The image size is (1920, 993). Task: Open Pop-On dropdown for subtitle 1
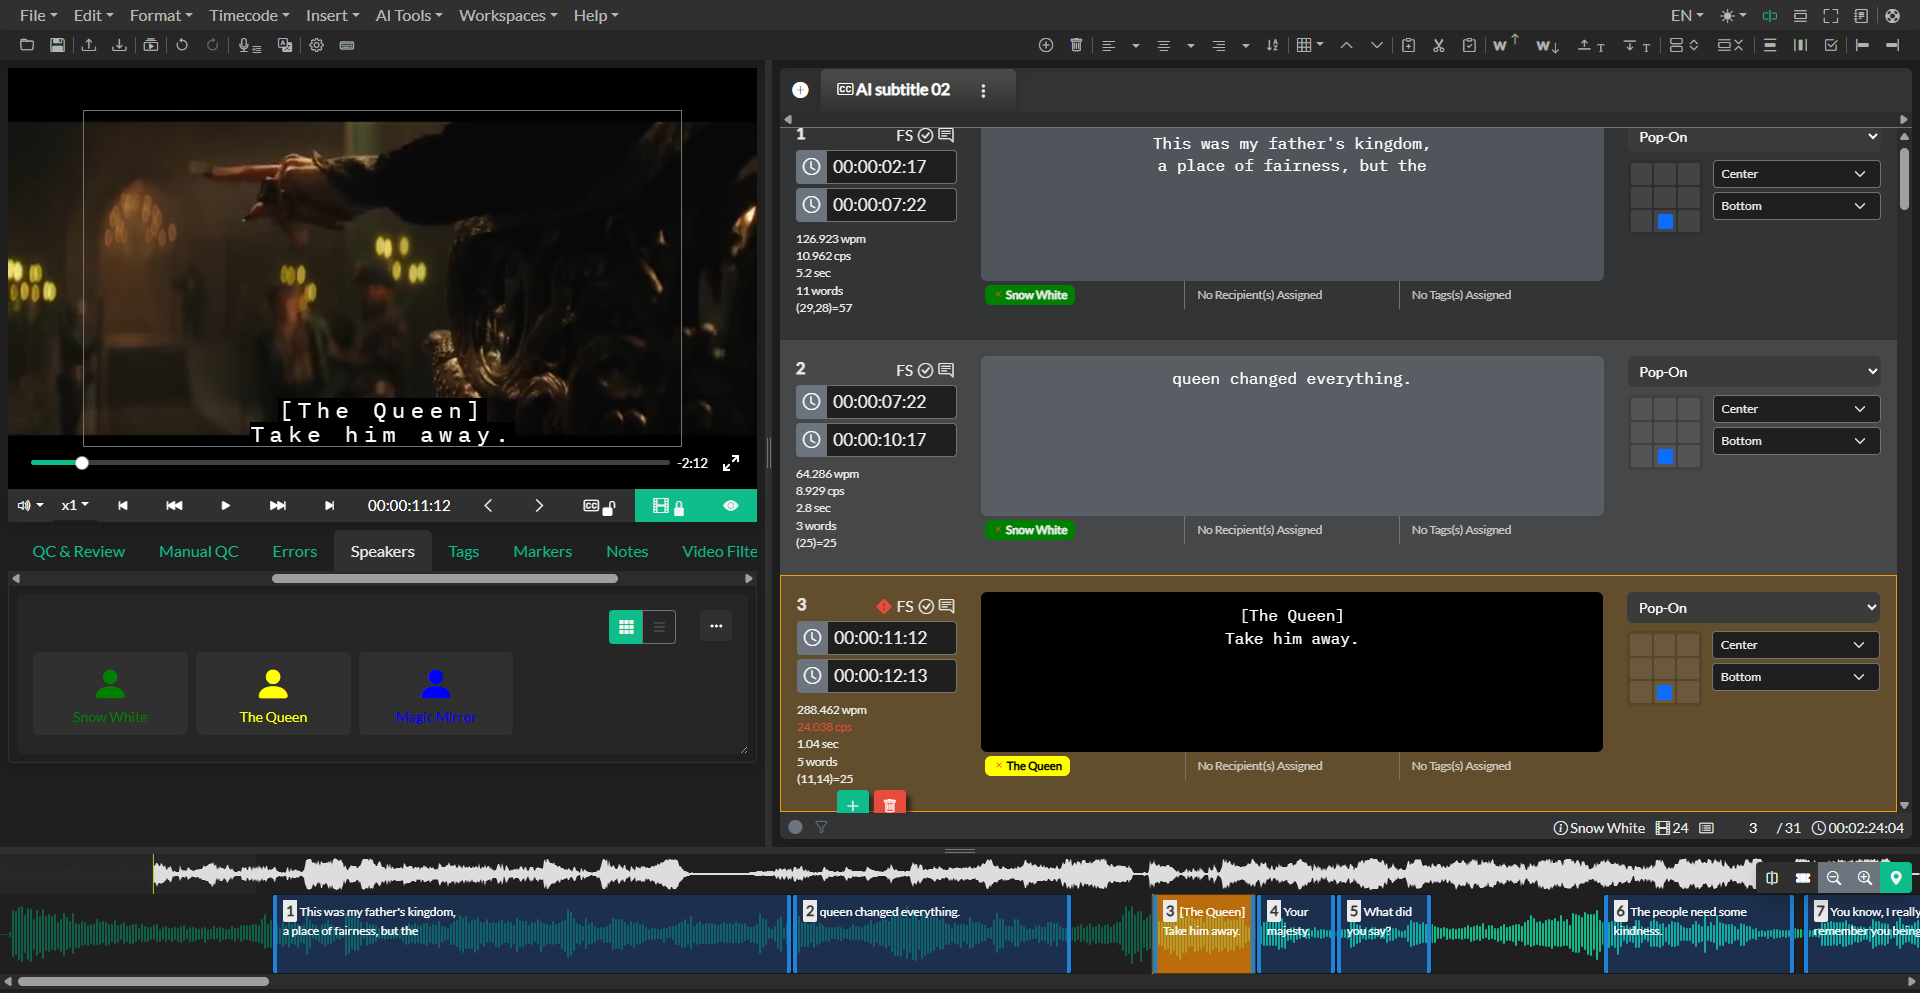(x=1755, y=137)
